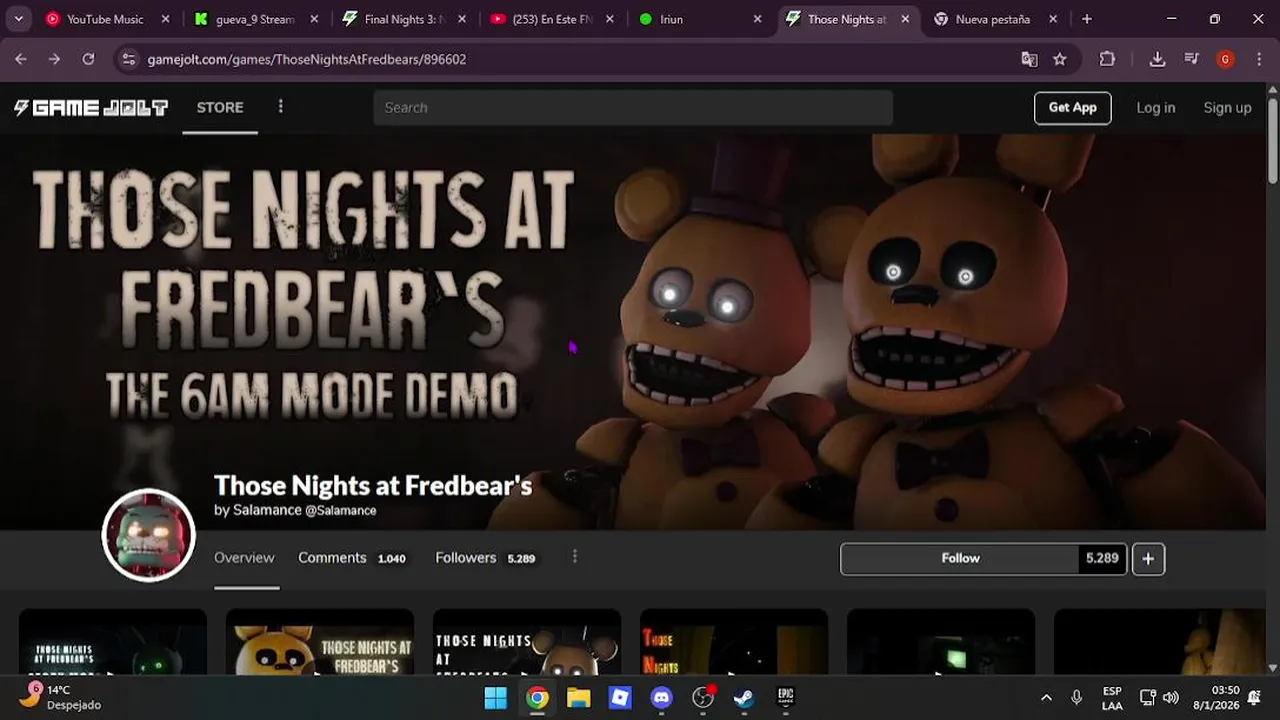Image resolution: width=1280 pixels, height=720 pixels.
Task: Launch Roblox from the taskbar
Action: coord(620,697)
